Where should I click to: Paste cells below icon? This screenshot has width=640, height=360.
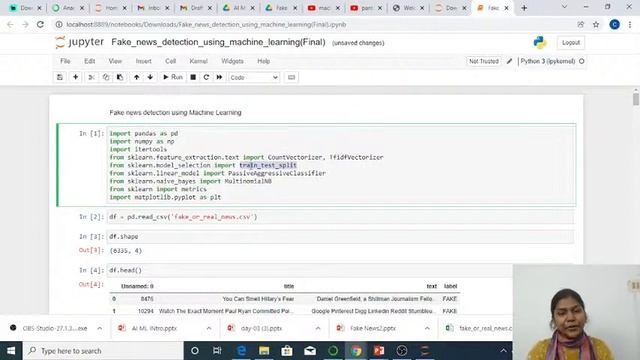point(120,77)
